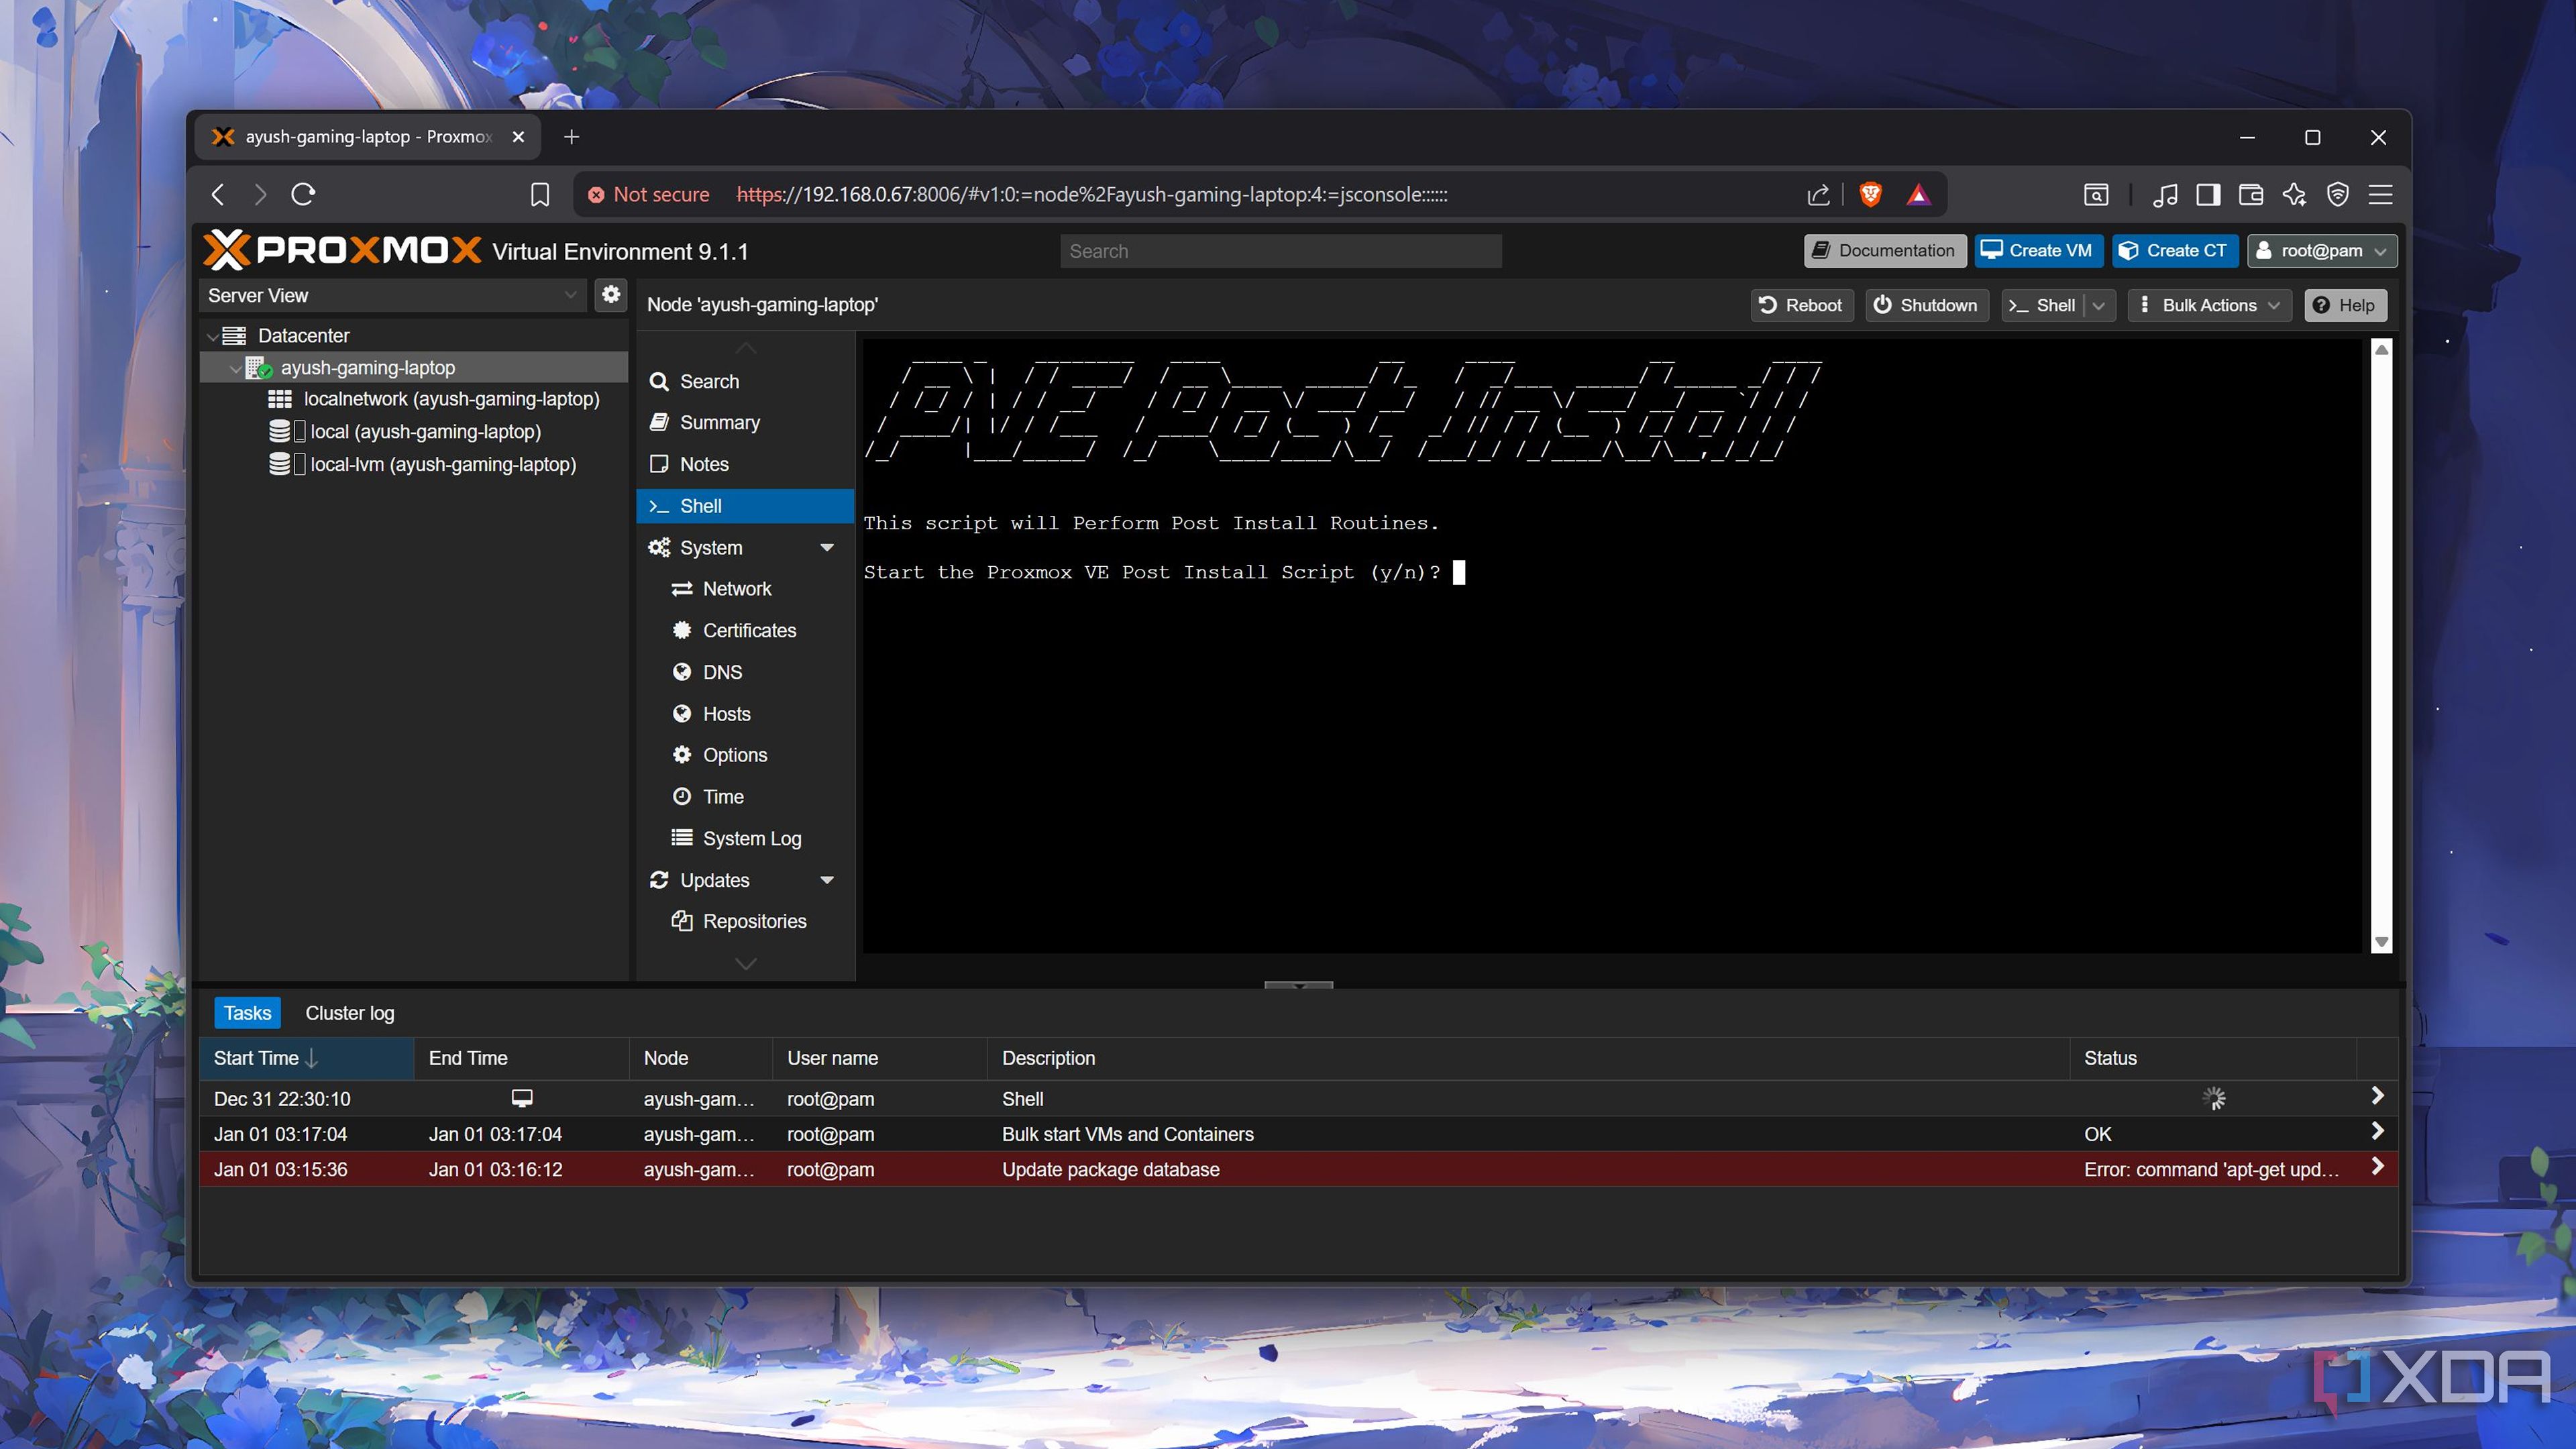Click the console scrollbar down arrow
Image resolution: width=2576 pixels, height=1449 pixels.
(2381, 942)
